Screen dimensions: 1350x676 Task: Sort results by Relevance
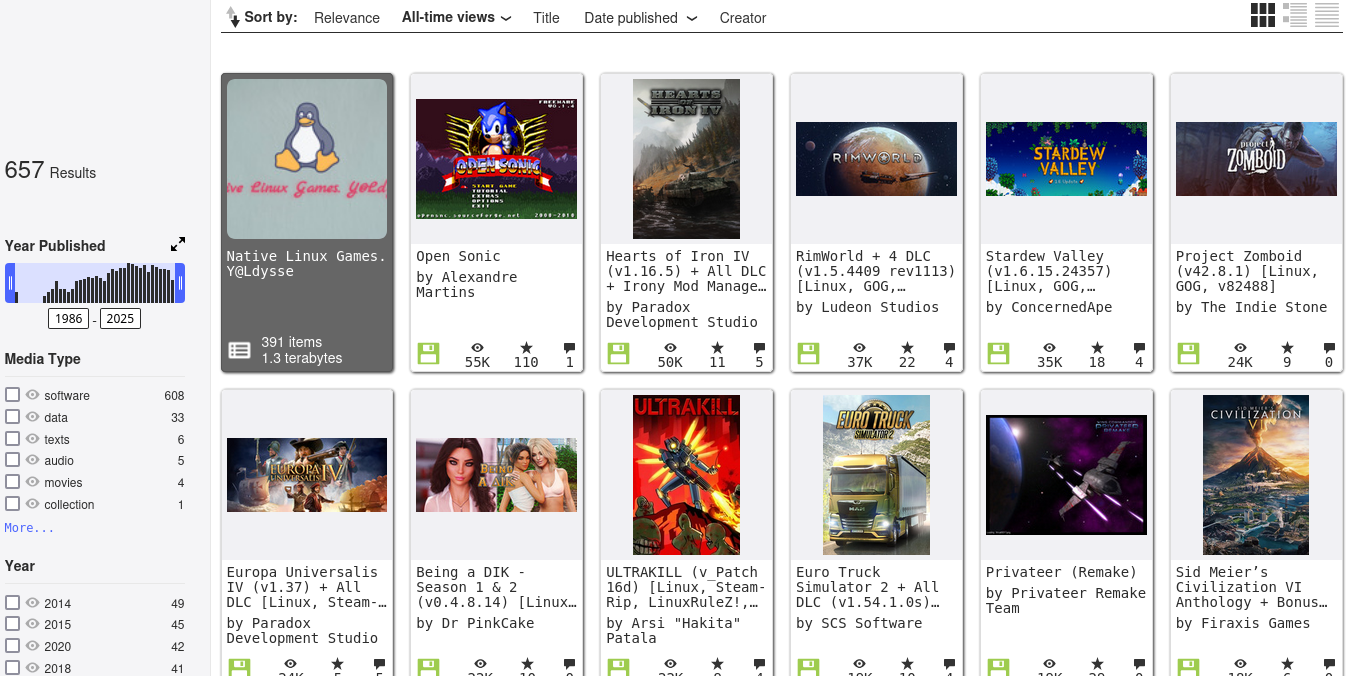click(347, 18)
